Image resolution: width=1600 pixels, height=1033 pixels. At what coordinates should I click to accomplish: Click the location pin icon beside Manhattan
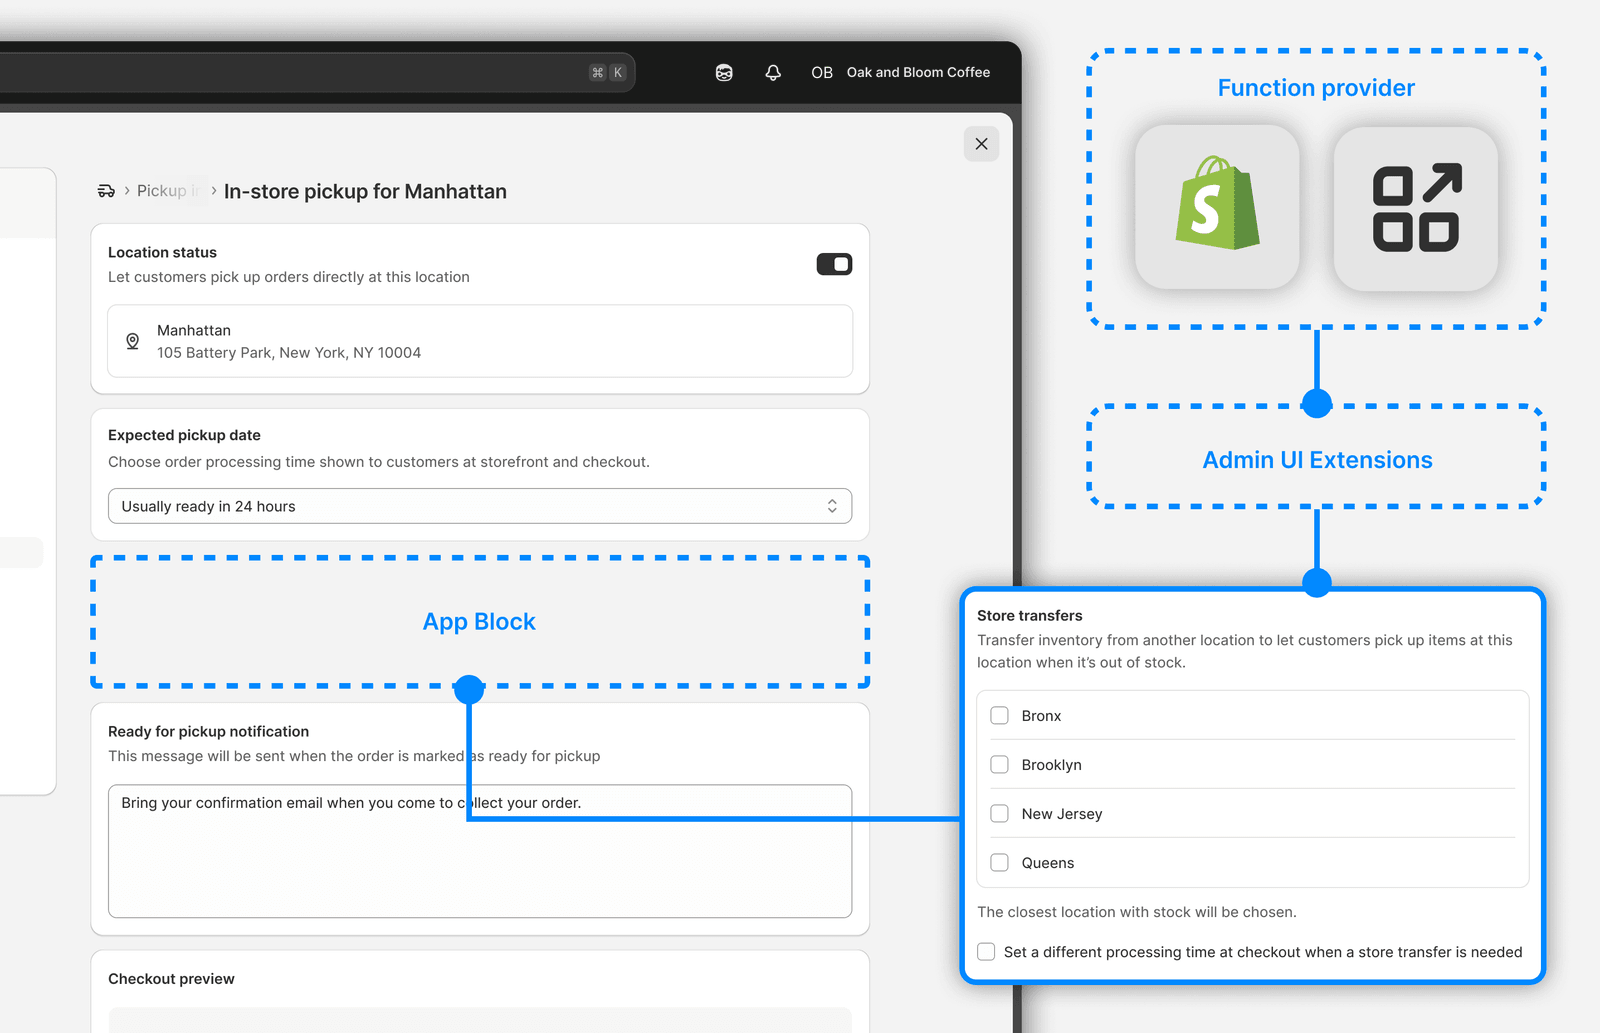(x=132, y=341)
